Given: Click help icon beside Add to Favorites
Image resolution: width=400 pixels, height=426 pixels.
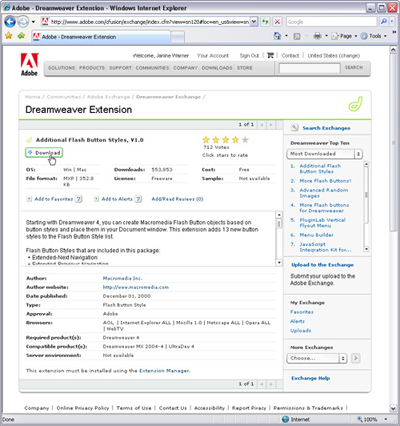Looking at the screenshot, I should click(79, 199).
